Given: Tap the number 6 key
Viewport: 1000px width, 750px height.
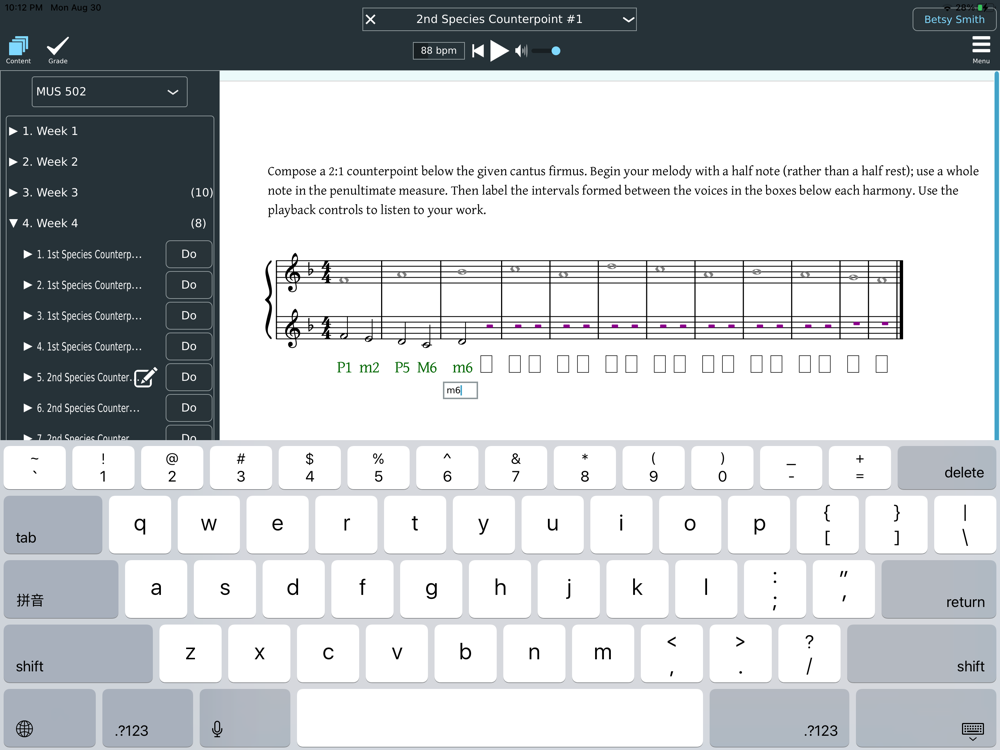Looking at the screenshot, I should point(447,467).
